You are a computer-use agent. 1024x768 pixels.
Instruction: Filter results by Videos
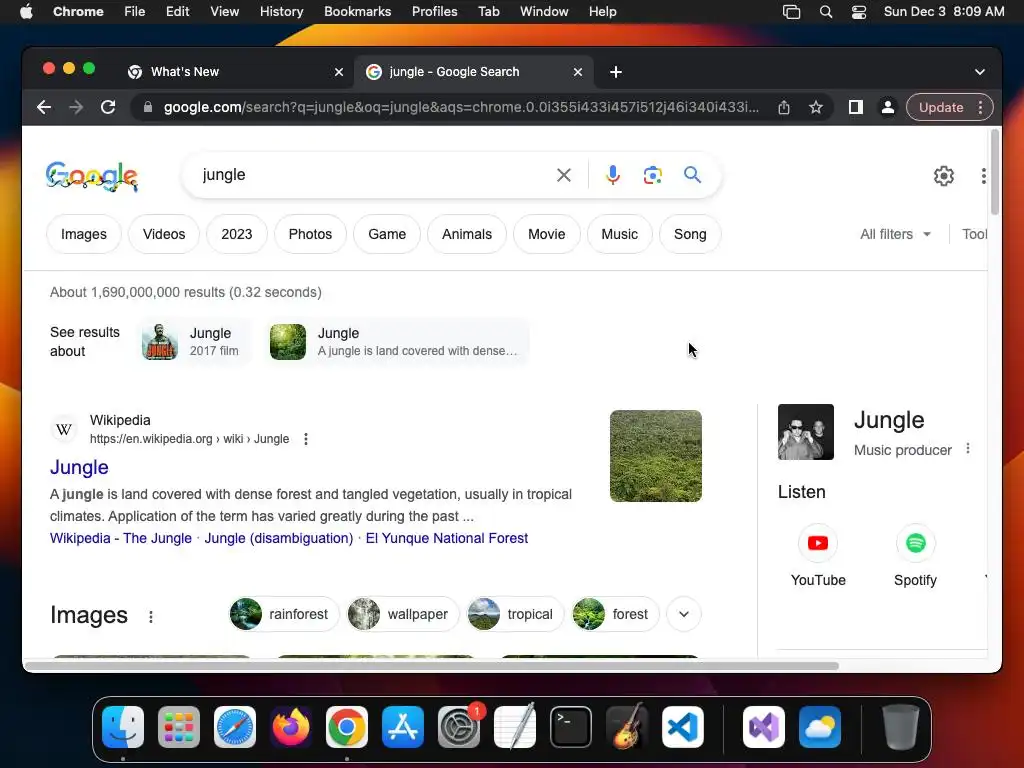pyautogui.click(x=164, y=234)
